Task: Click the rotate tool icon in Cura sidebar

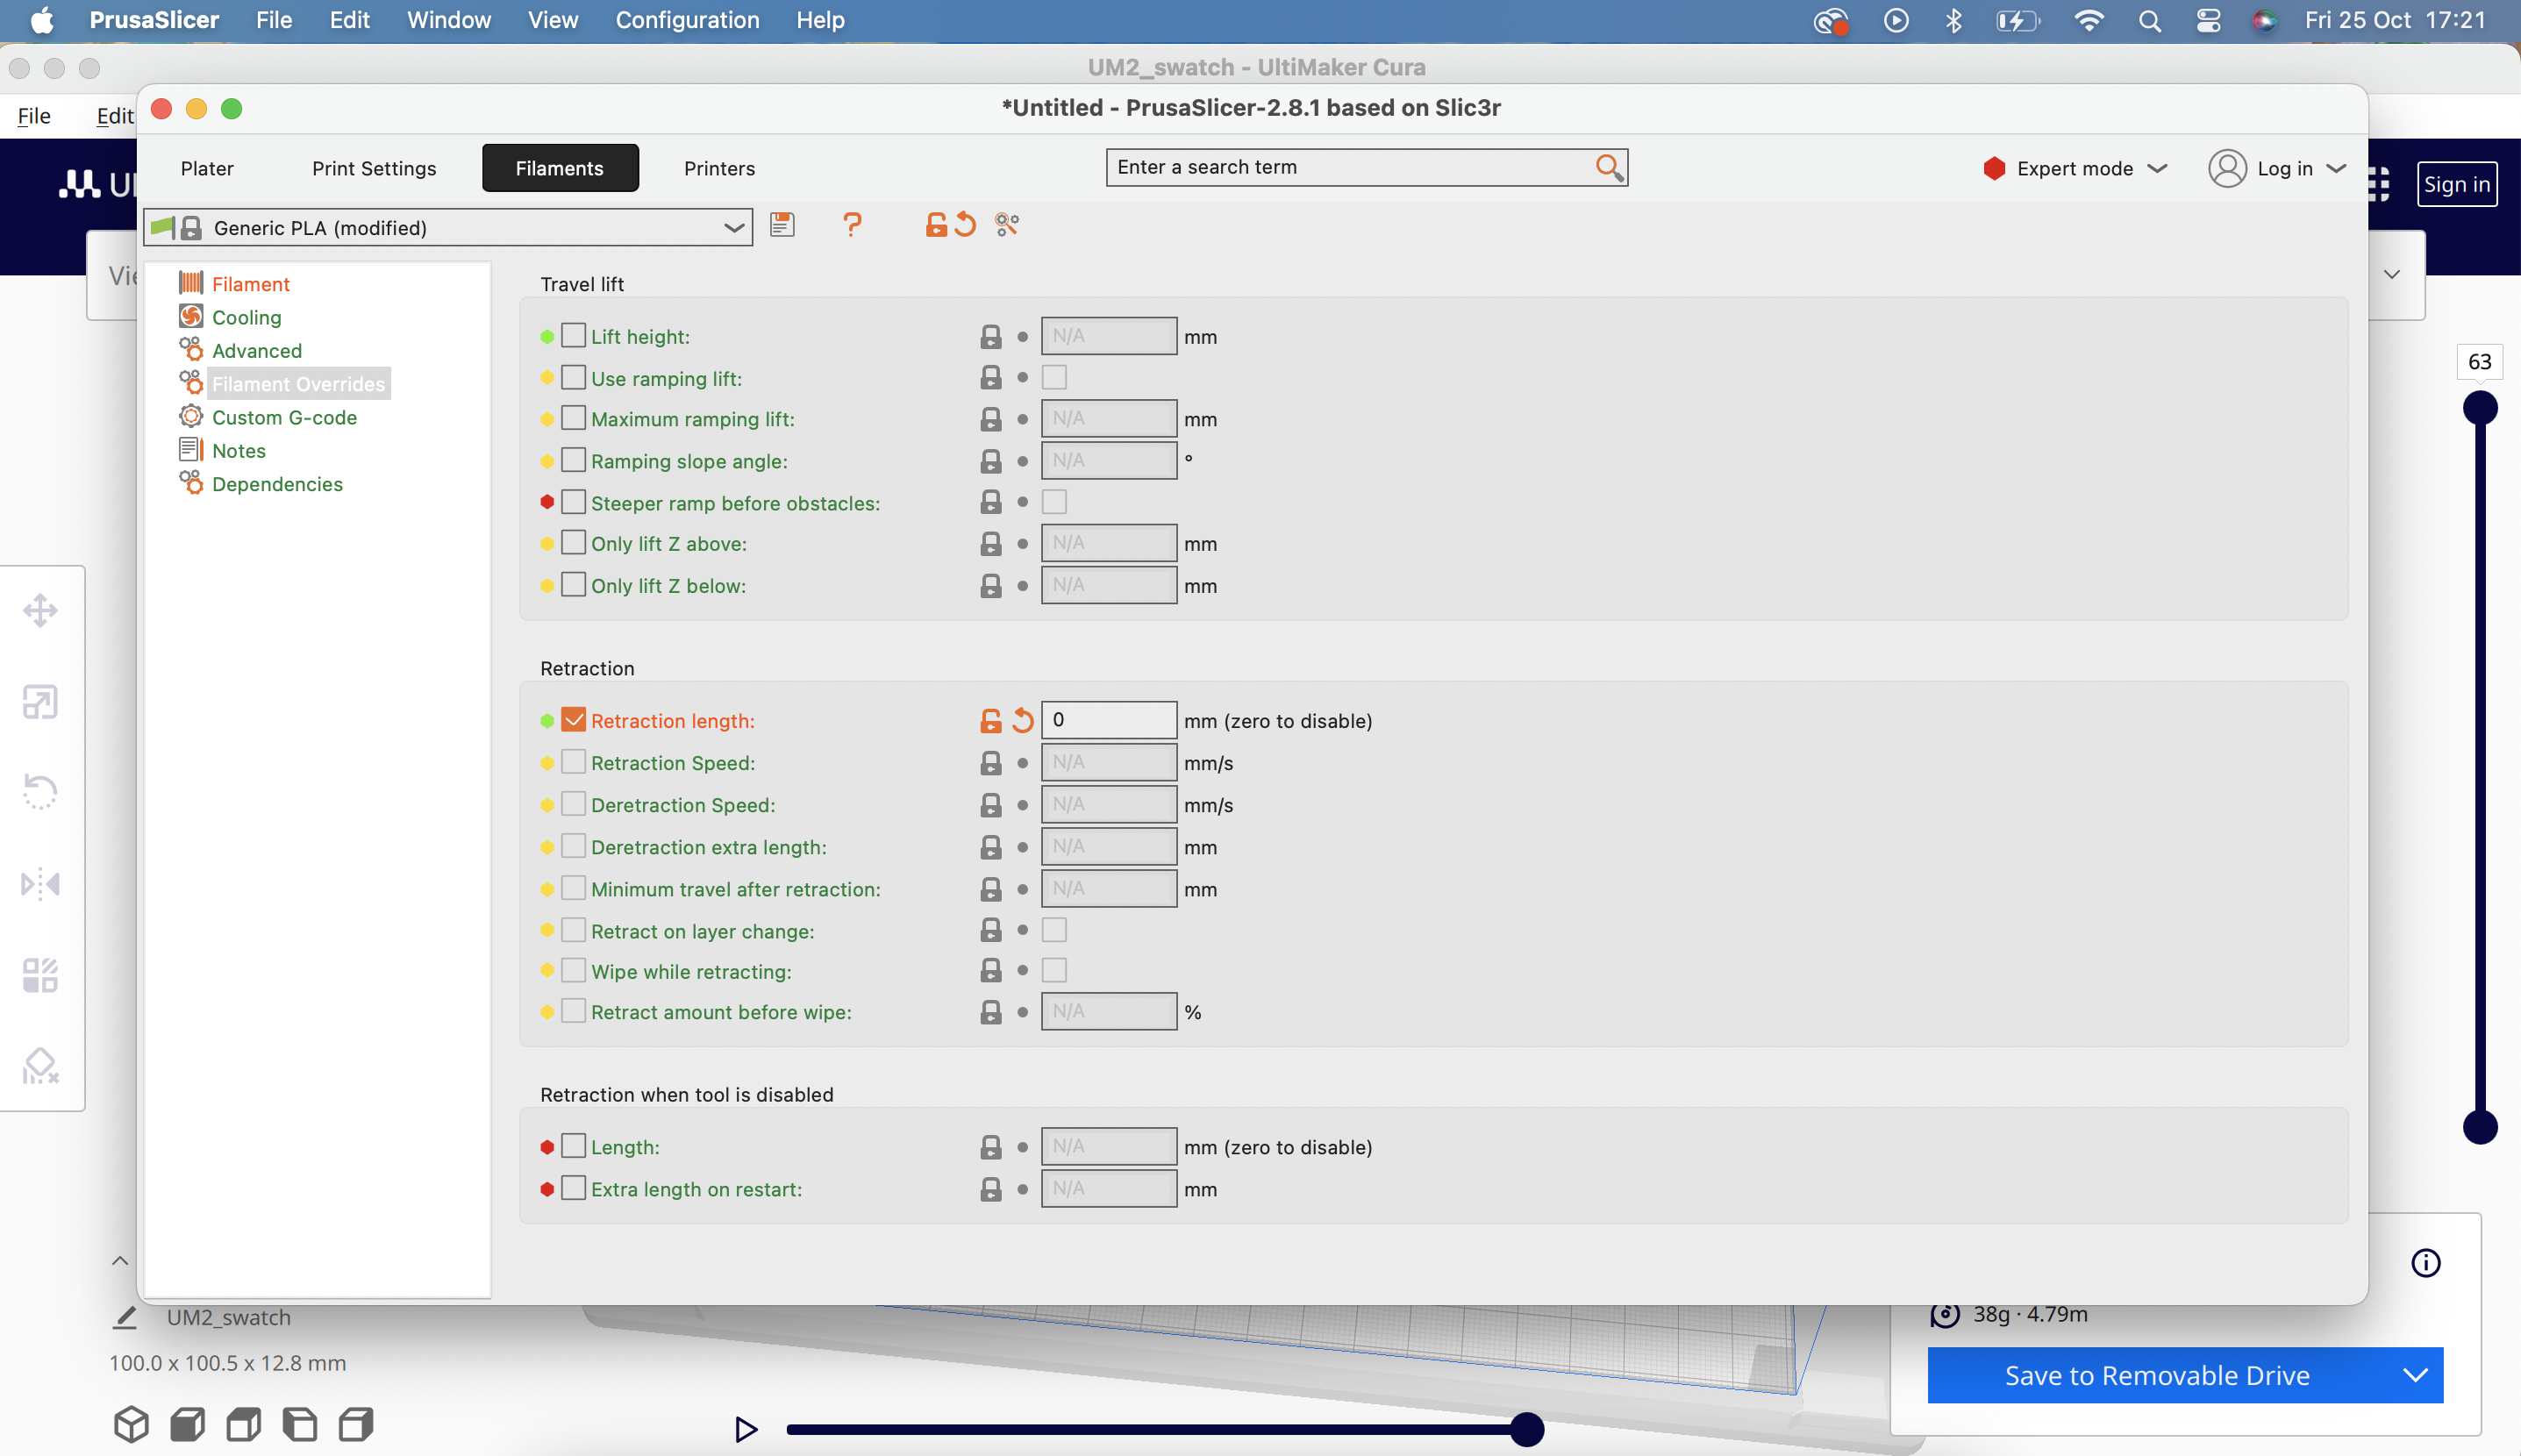Action: (x=40, y=792)
